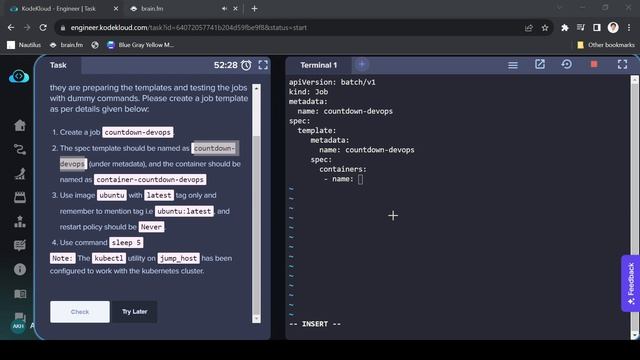Open the Blue Gray Yellow bookmark
Viewport: 640px width, 360px height.
[140, 45]
